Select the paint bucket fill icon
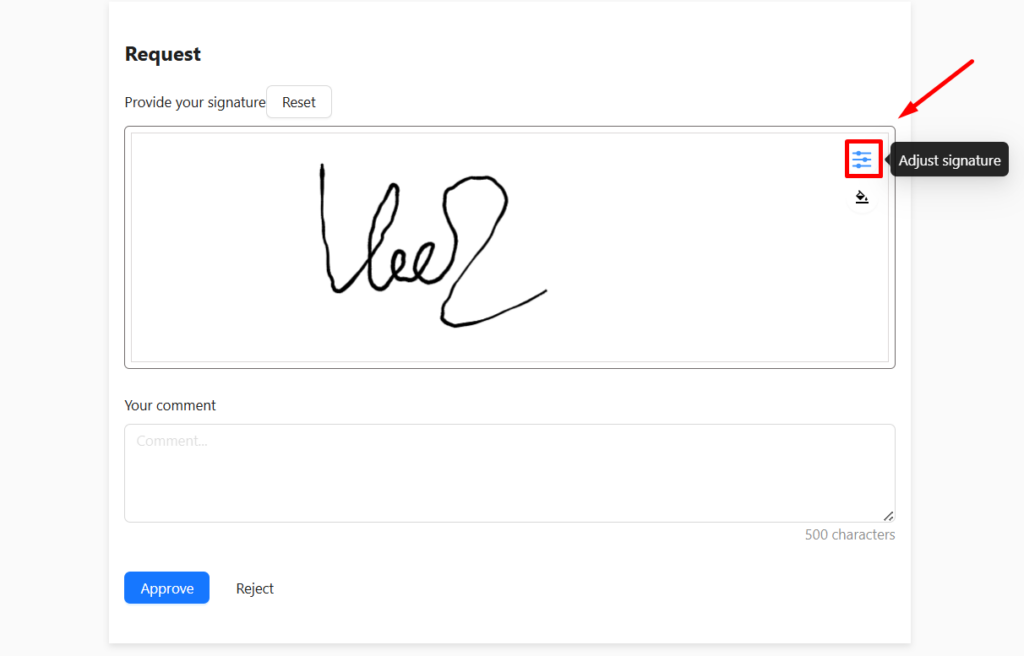This screenshot has width=1024, height=656. (862, 197)
